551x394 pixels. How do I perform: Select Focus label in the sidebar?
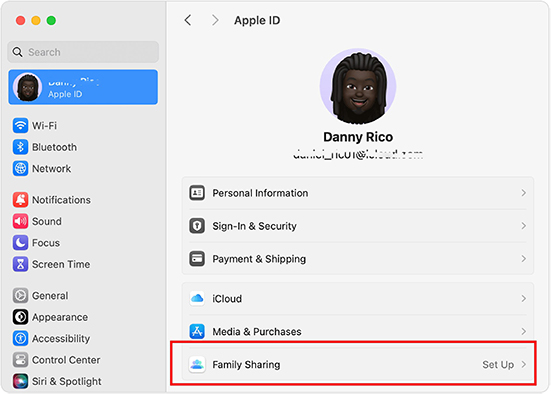coord(46,243)
